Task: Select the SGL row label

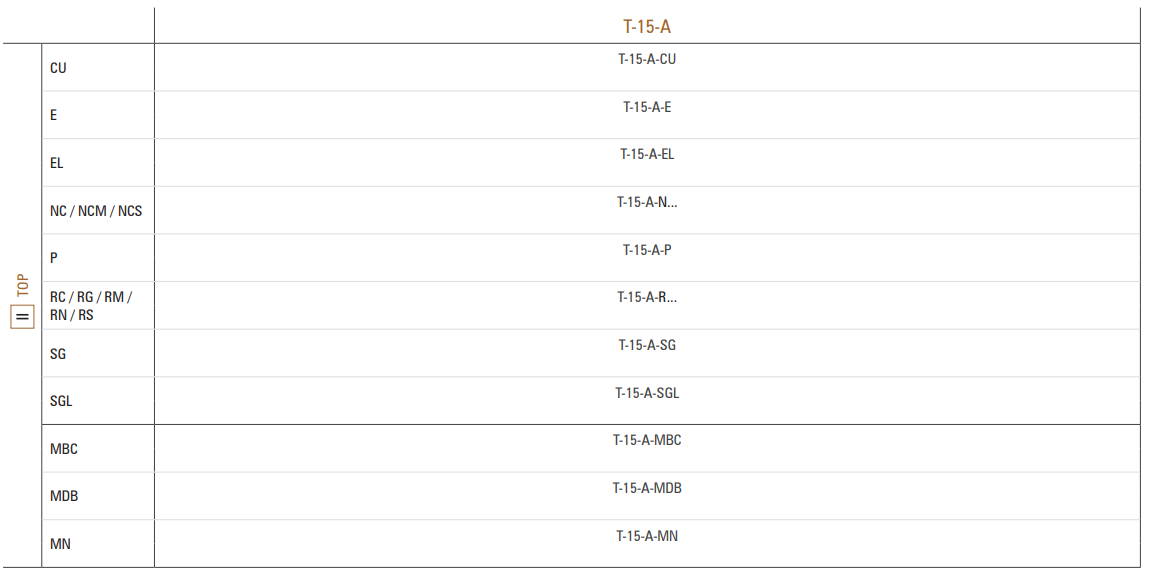Action: (61, 401)
